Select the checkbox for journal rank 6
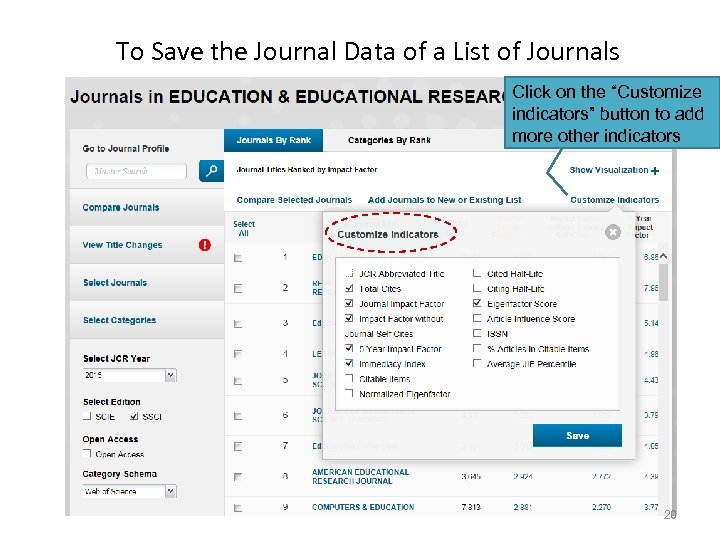This screenshot has width=720, height=540. (x=238, y=416)
